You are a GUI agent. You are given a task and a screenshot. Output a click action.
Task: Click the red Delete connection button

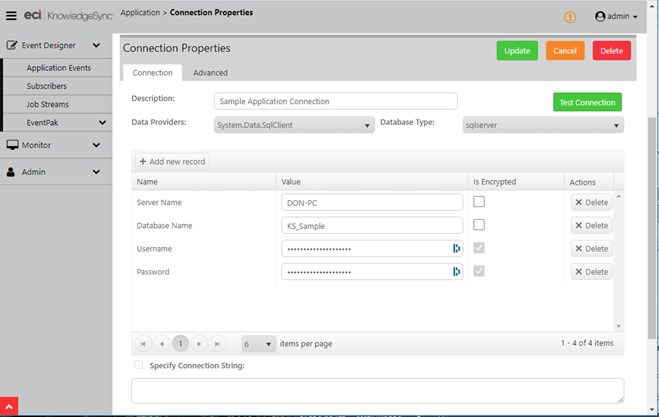point(612,51)
